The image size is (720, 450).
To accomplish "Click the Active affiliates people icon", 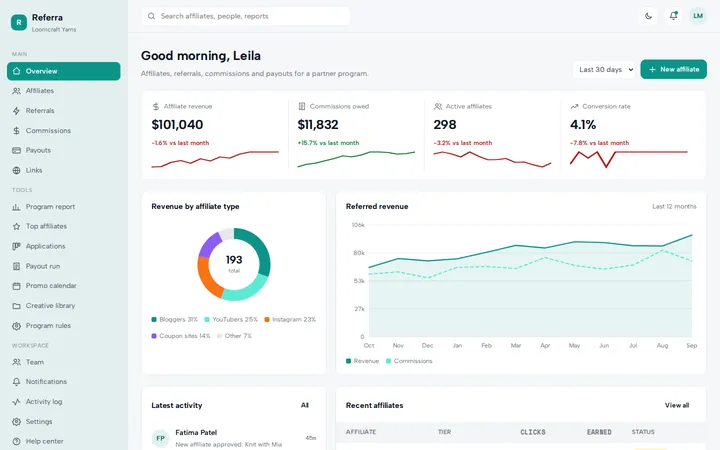I will 438,107.
